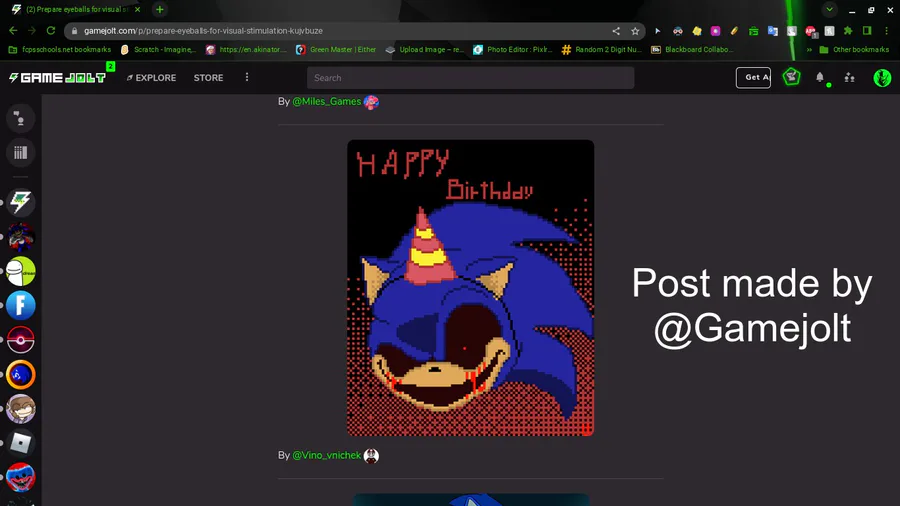Screen dimensions: 900x506
Task: Open the Blackboard Collaborate bookmark
Action: coord(692,50)
